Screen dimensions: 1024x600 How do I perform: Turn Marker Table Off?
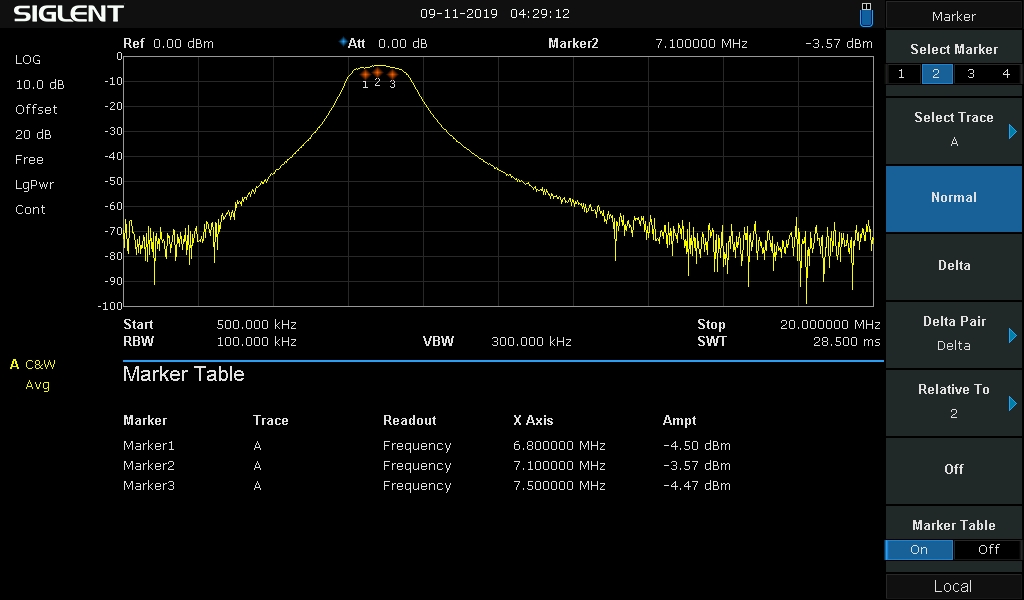(988, 550)
